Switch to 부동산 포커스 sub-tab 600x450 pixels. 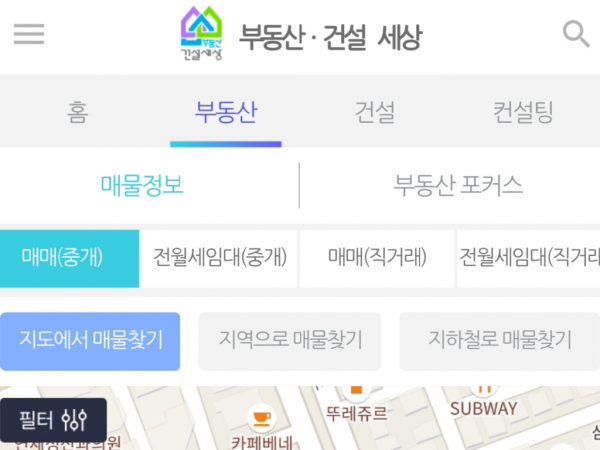click(458, 186)
